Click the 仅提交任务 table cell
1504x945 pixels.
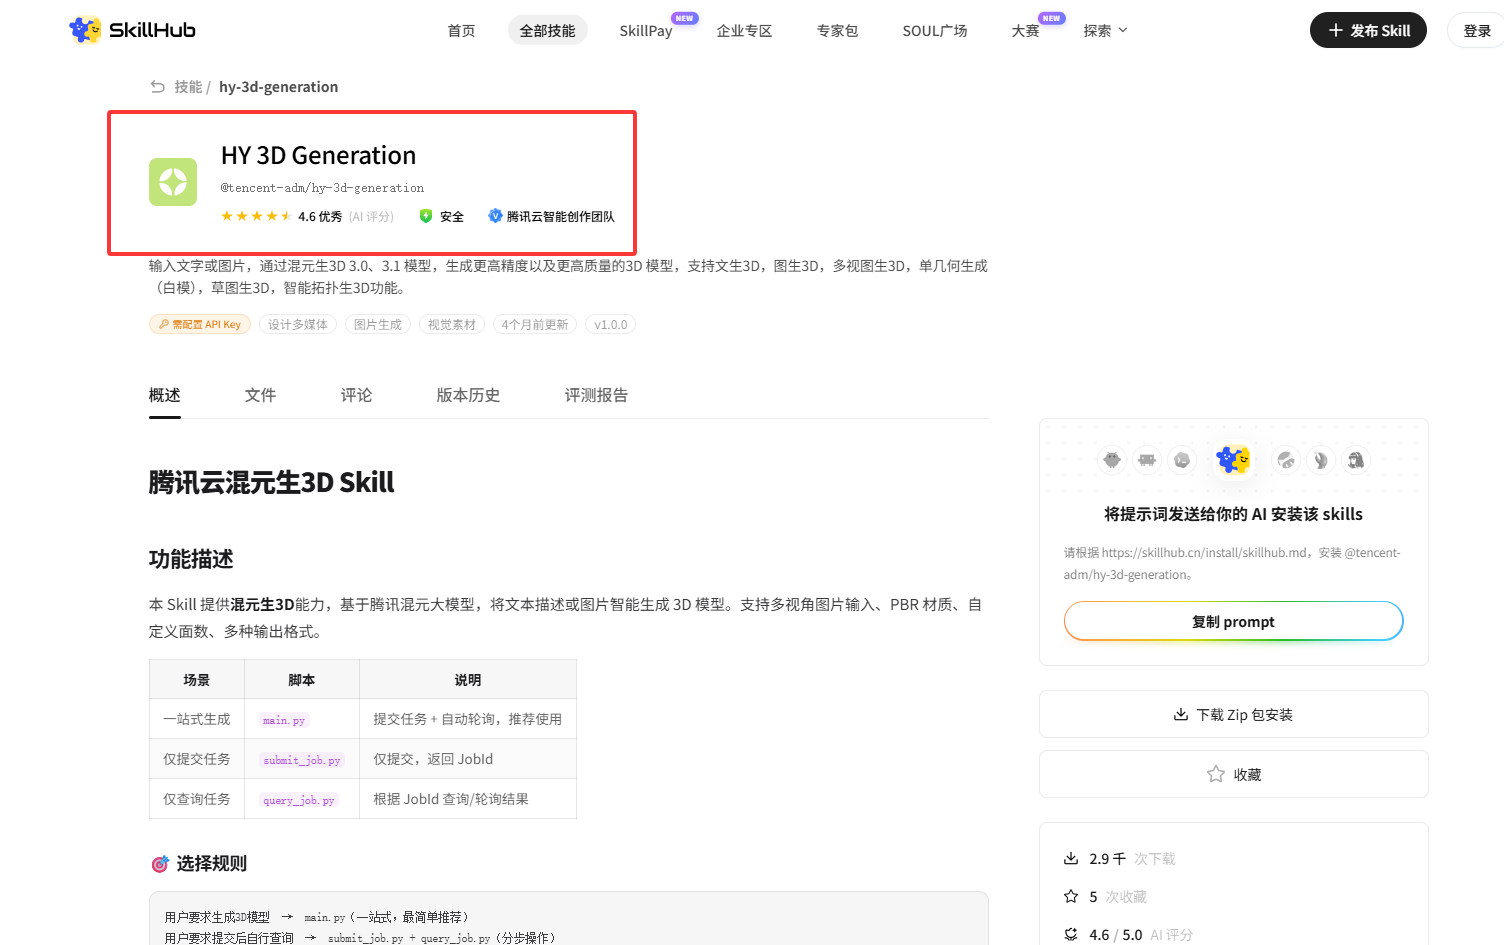[x=197, y=759]
